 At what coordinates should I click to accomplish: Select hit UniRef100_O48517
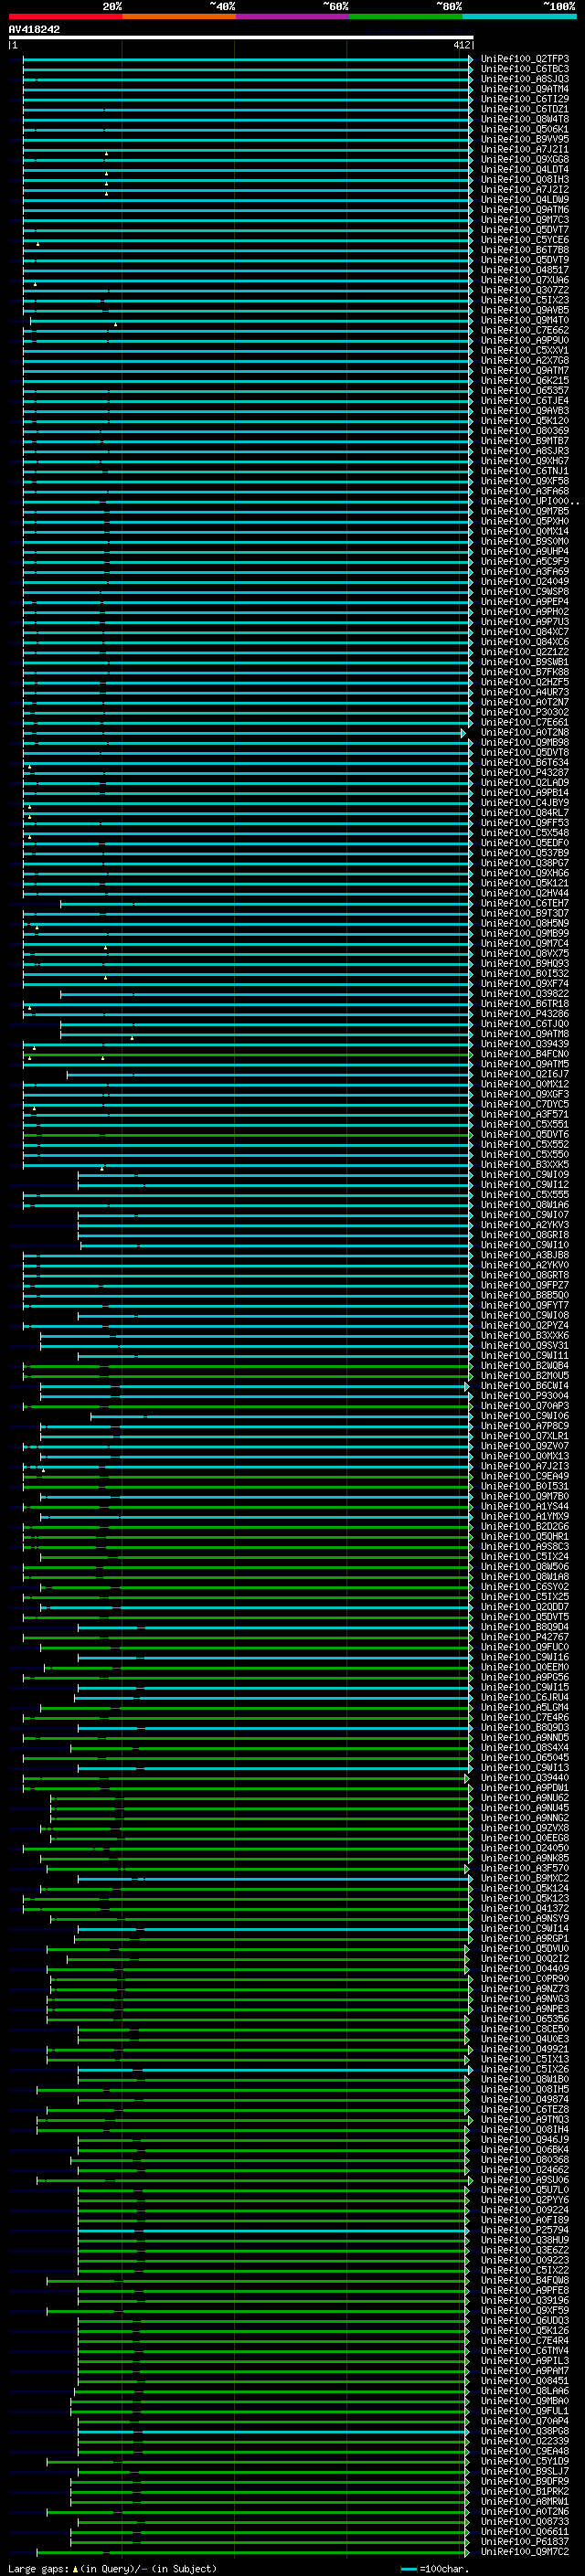pyautogui.click(x=525, y=270)
